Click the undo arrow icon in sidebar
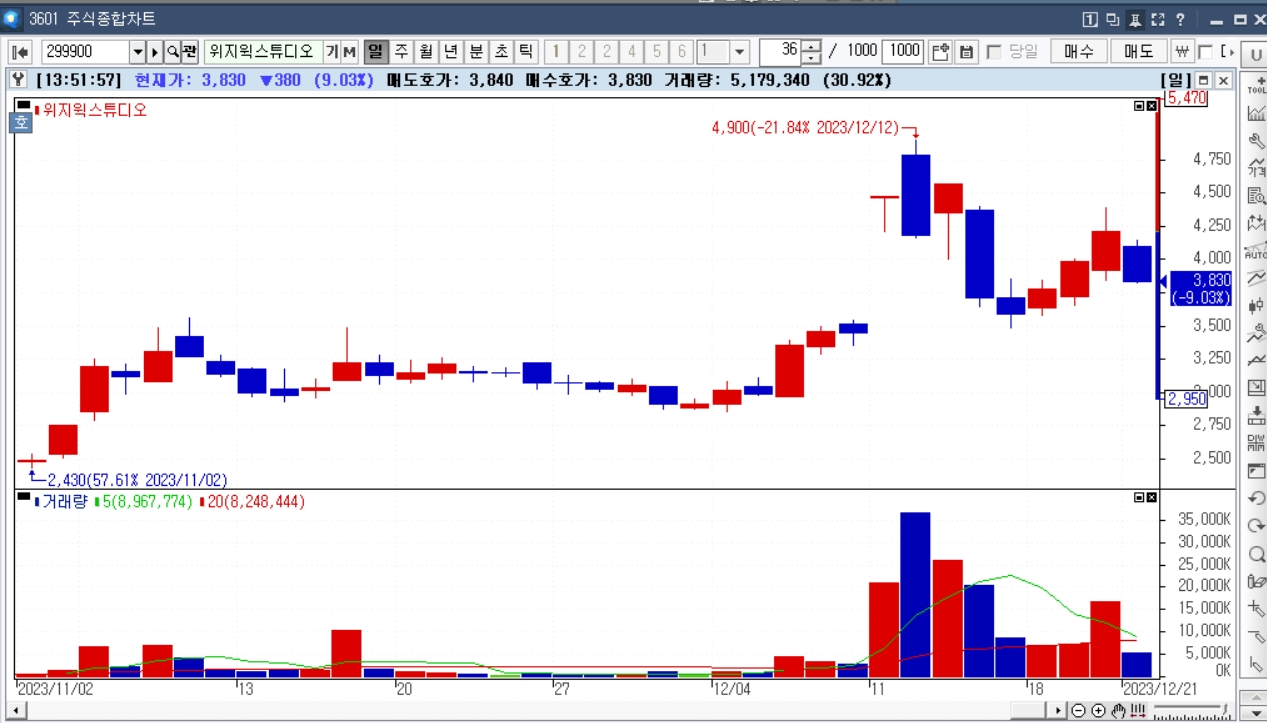 click(x=1256, y=498)
